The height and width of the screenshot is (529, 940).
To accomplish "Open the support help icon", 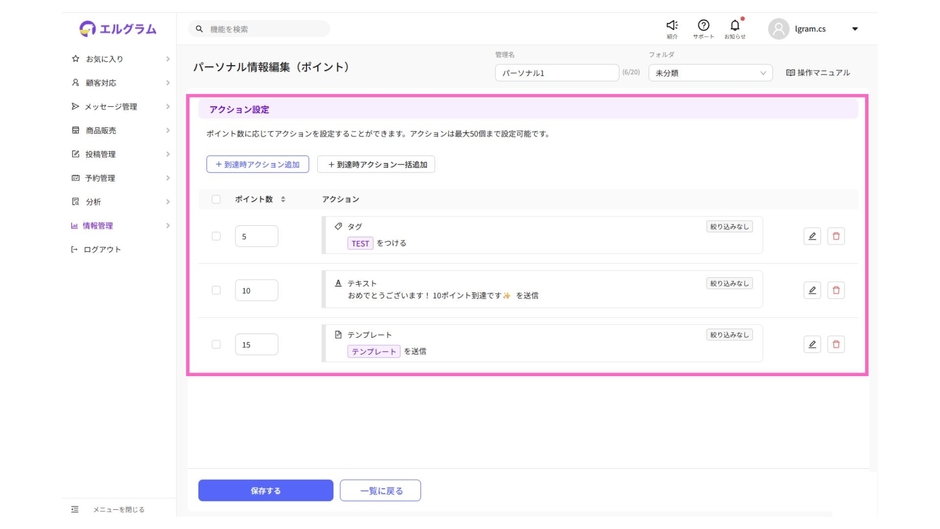I will point(703,26).
